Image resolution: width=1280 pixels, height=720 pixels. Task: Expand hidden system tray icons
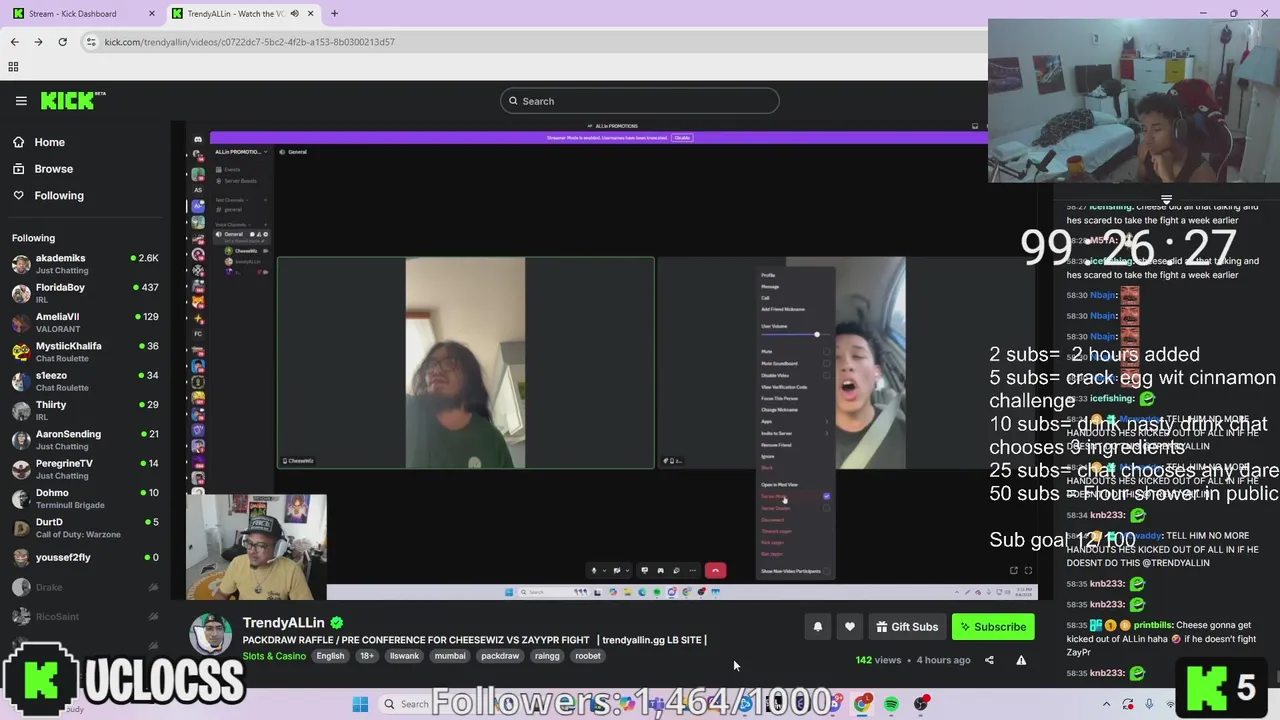pos(1106,704)
